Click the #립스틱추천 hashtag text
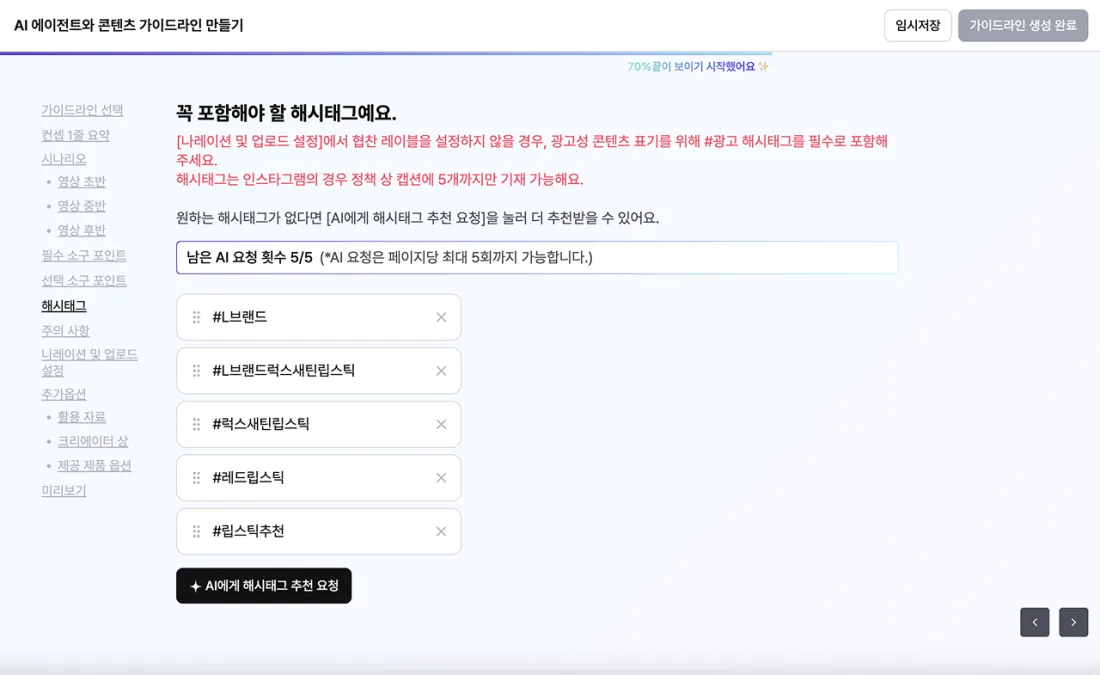This screenshot has height=675, width=1100. (248, 531)
